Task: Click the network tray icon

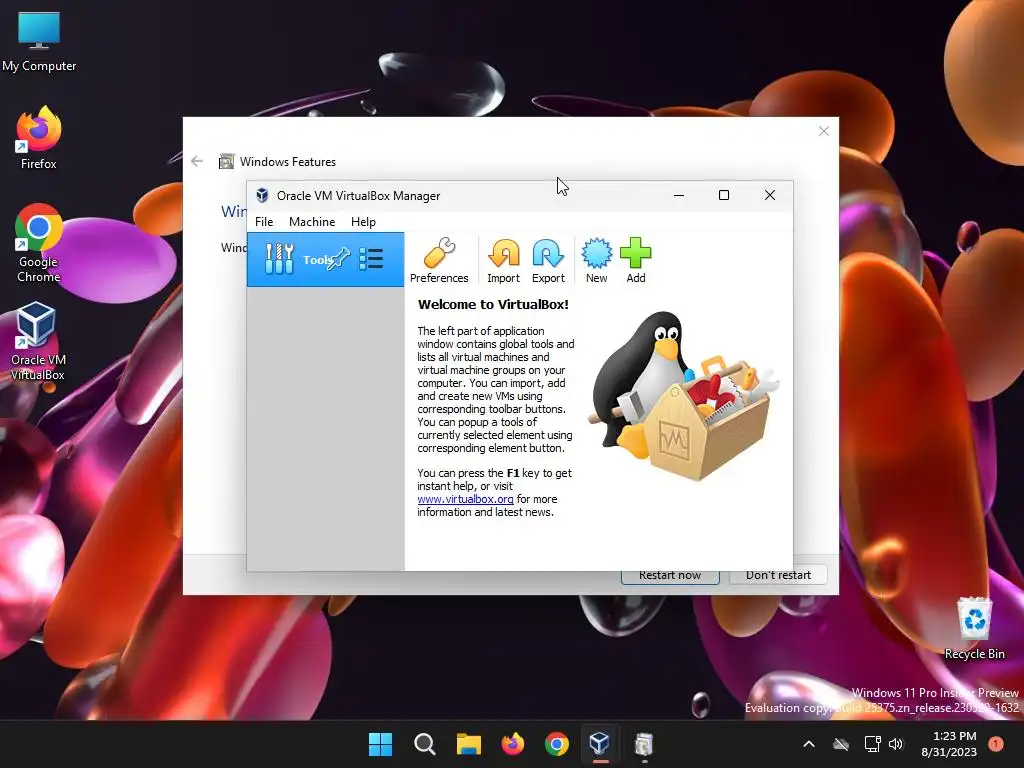Action: point(872,744)
